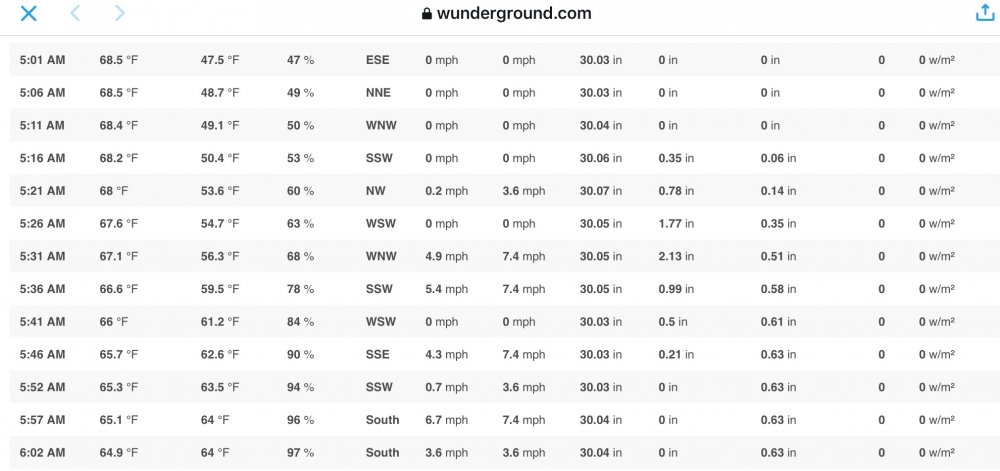Image resolution: width=1000 pixels, height=471 pixels.
Task: Click the 6.7 mph wind speed value
Action: 446,420
